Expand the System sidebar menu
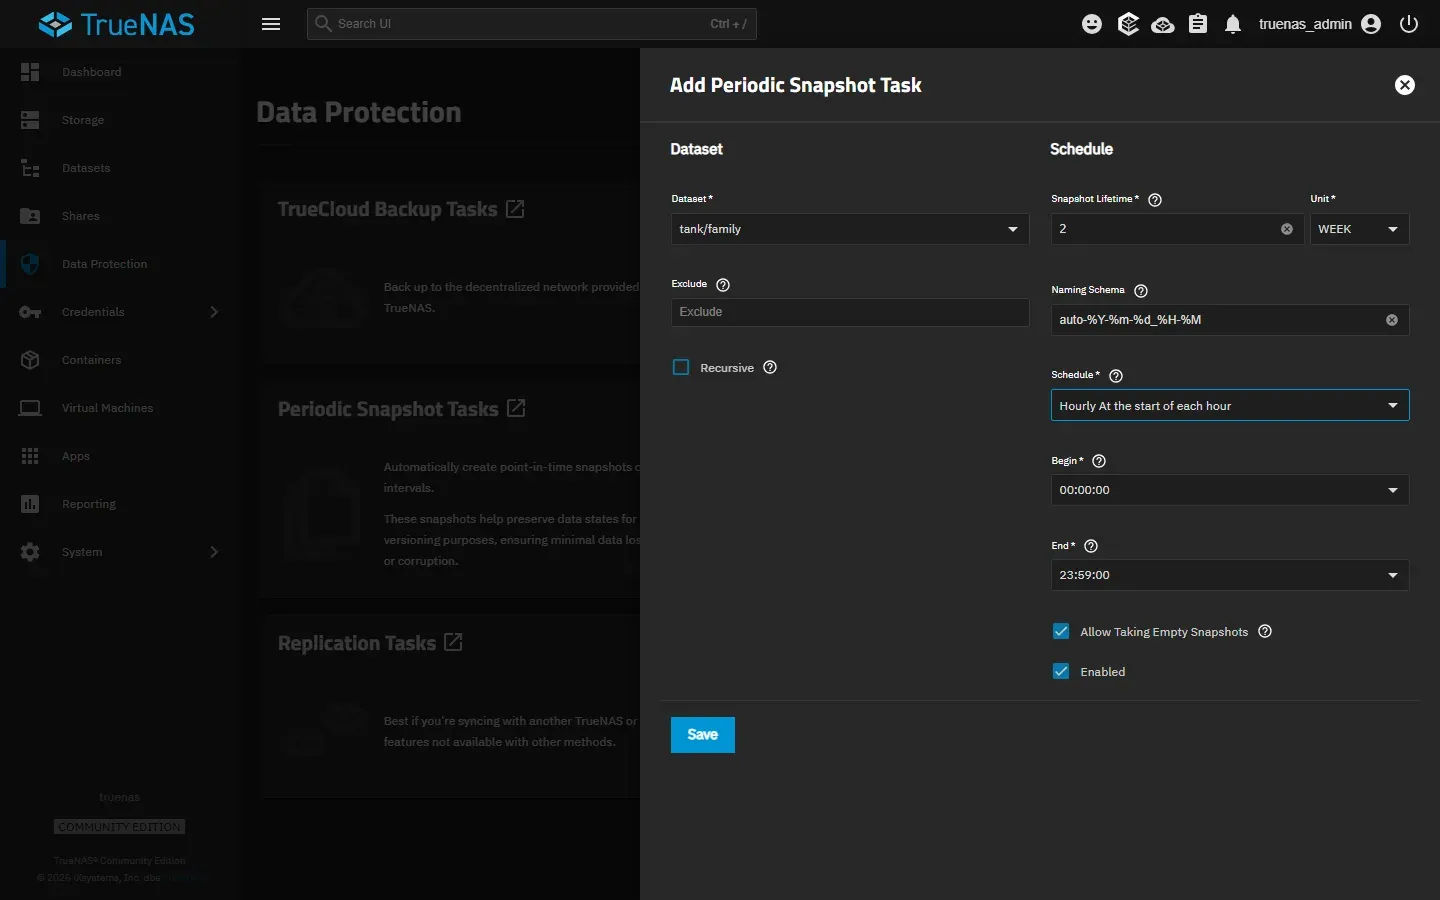This screenshot has height=900, width=1440. [x=120, y=552]
